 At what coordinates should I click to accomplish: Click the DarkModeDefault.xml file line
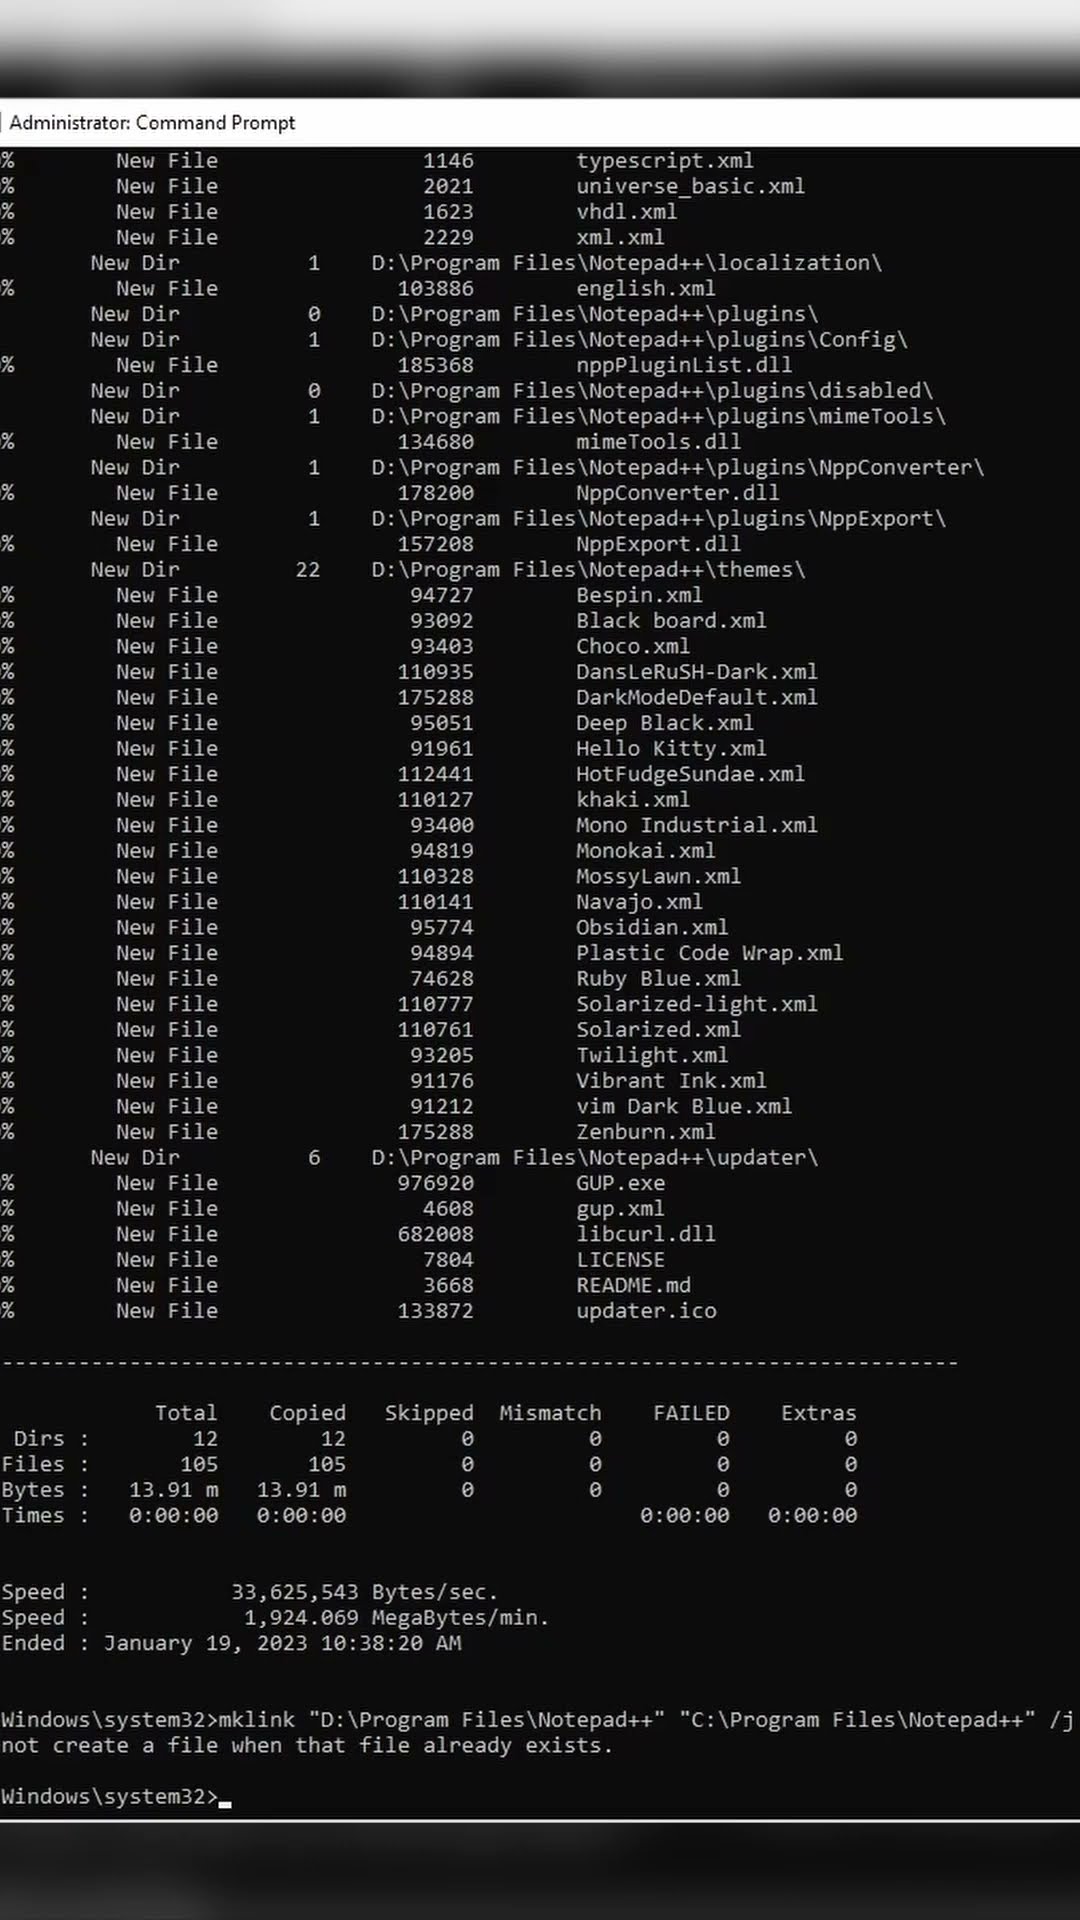pyautogui.click(x=696, y=697)
